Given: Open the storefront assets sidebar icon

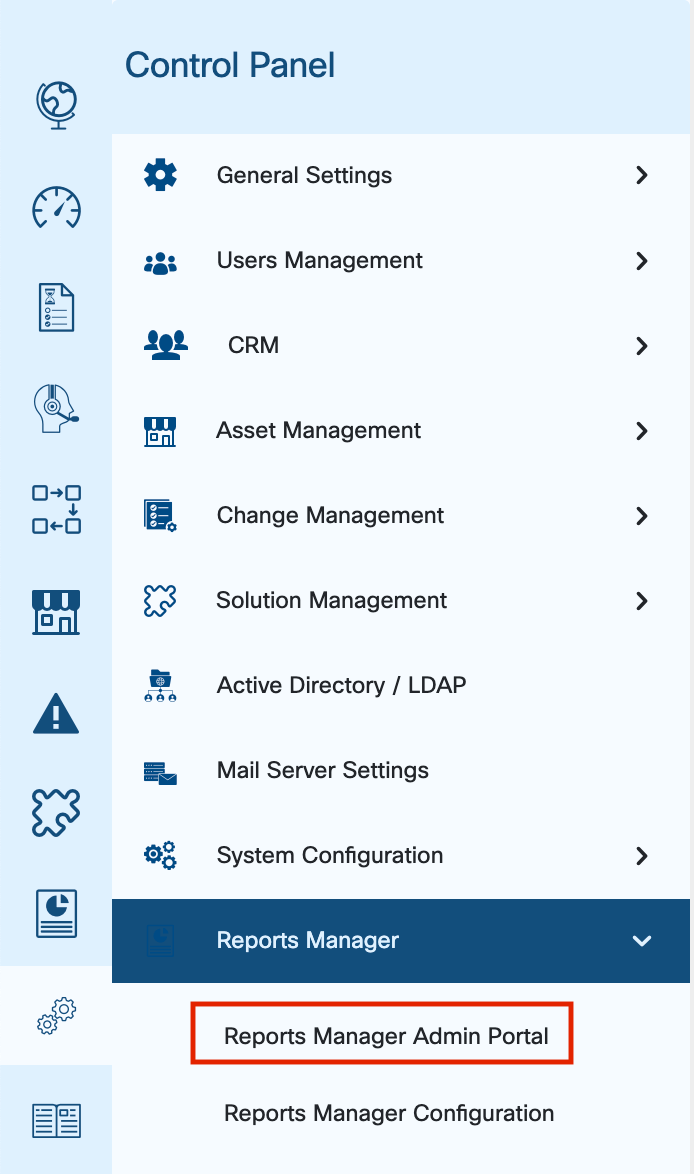Looking at the screenshot, I should tap(56, 612).
